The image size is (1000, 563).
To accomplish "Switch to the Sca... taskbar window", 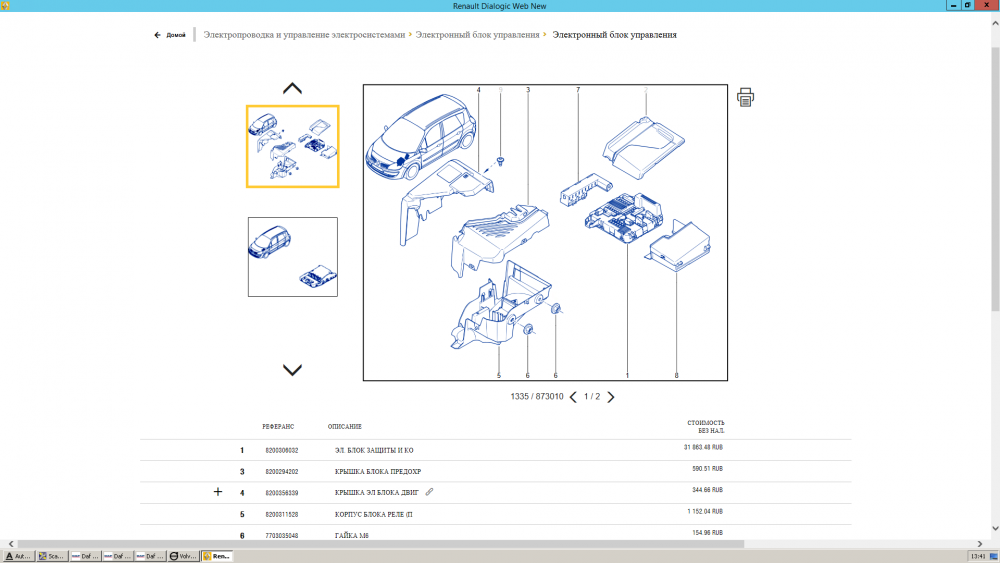I will tap(51, 556).
